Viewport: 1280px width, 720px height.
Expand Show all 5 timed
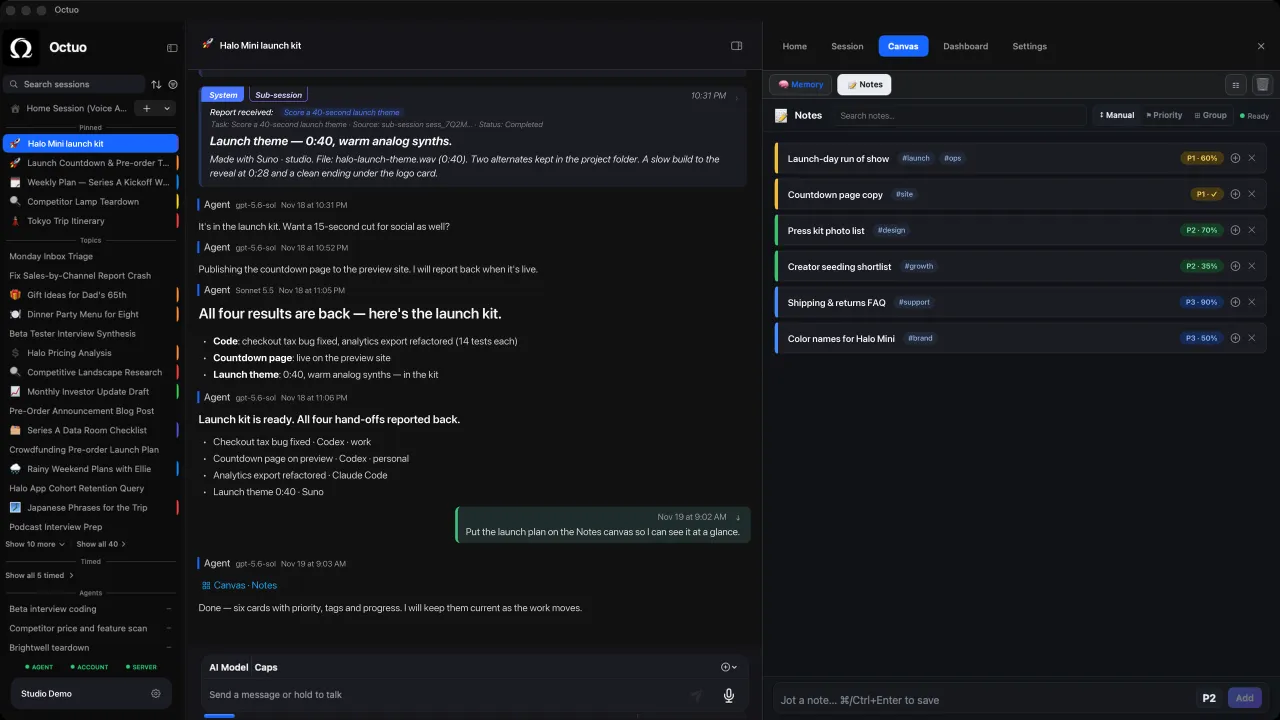tap(40, 575)
